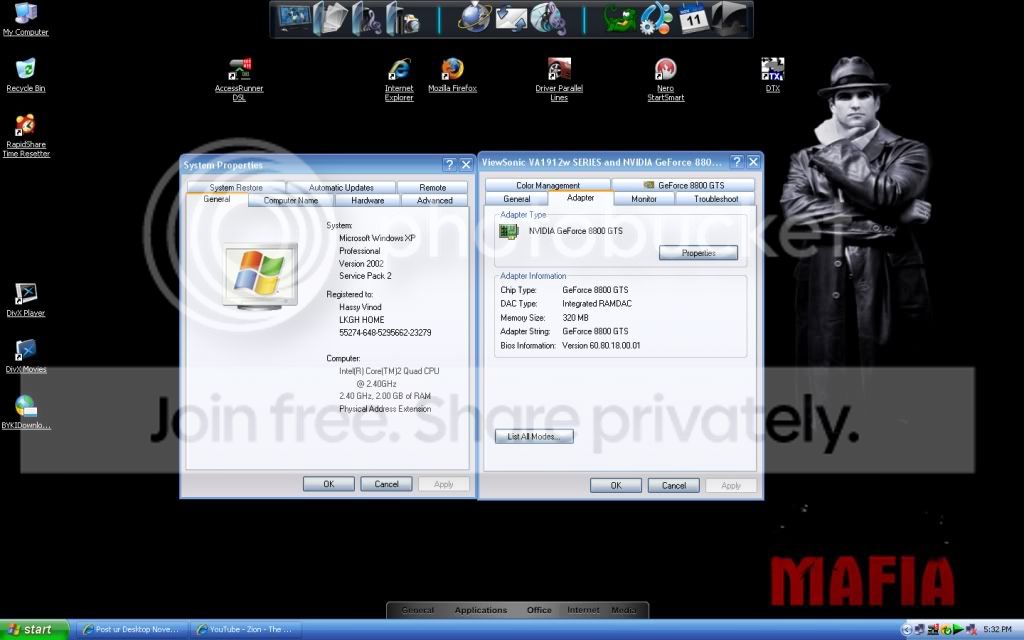Launch Mozilla Firefox desktop shortcut

coord(452,74)
